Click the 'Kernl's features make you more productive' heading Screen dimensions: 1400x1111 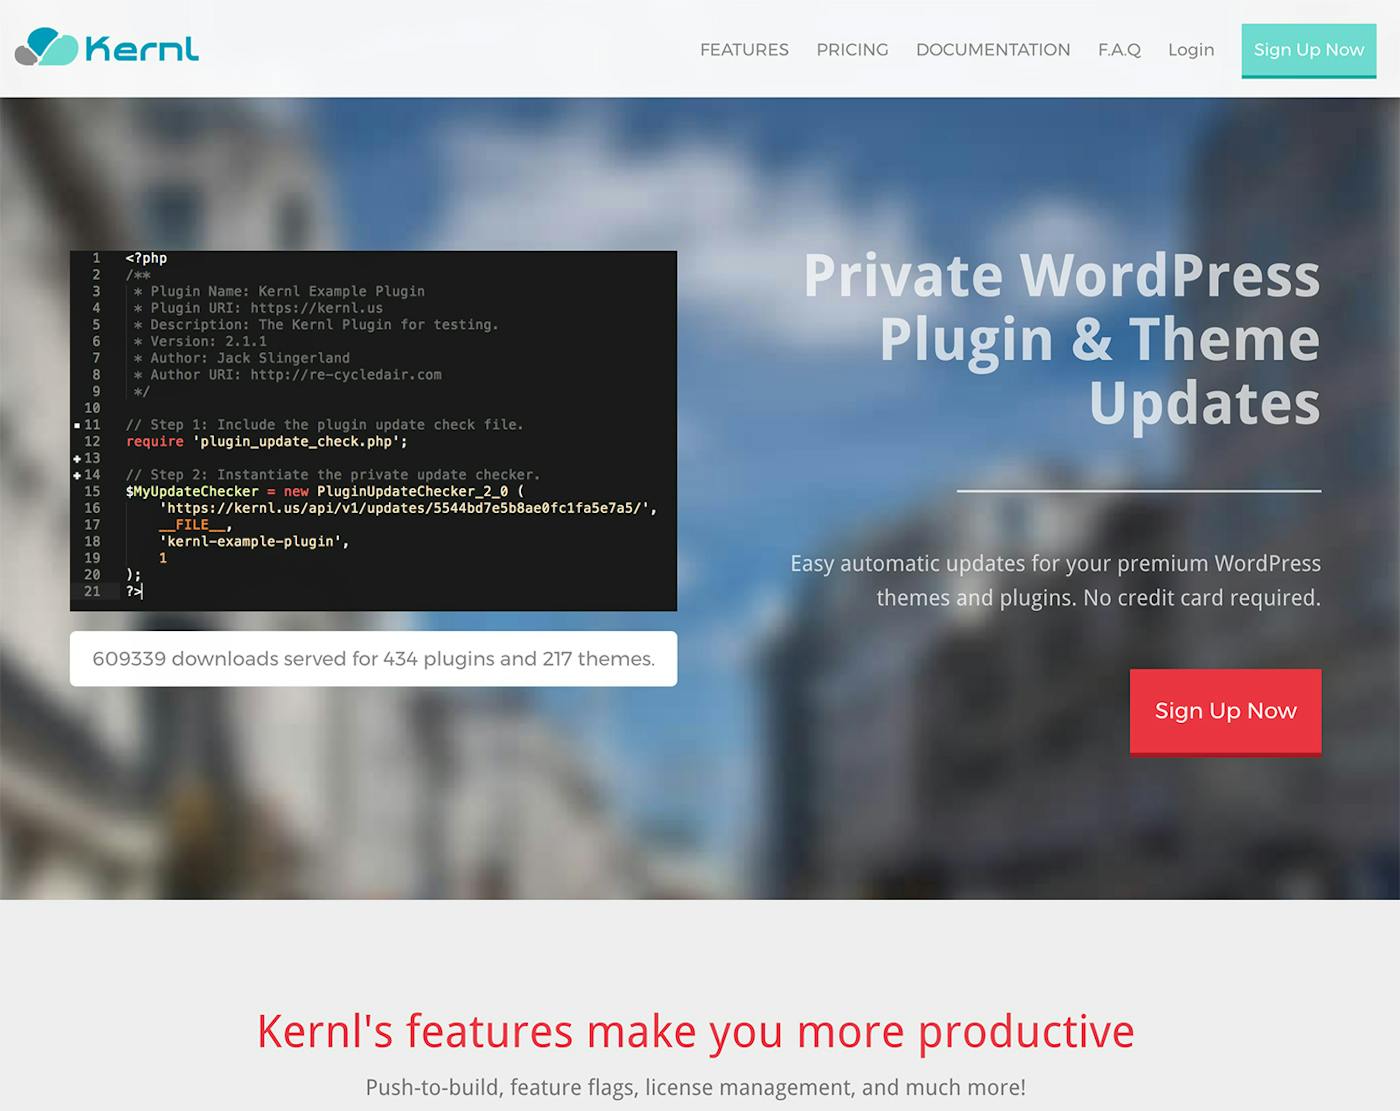(x=695, y=1031)
